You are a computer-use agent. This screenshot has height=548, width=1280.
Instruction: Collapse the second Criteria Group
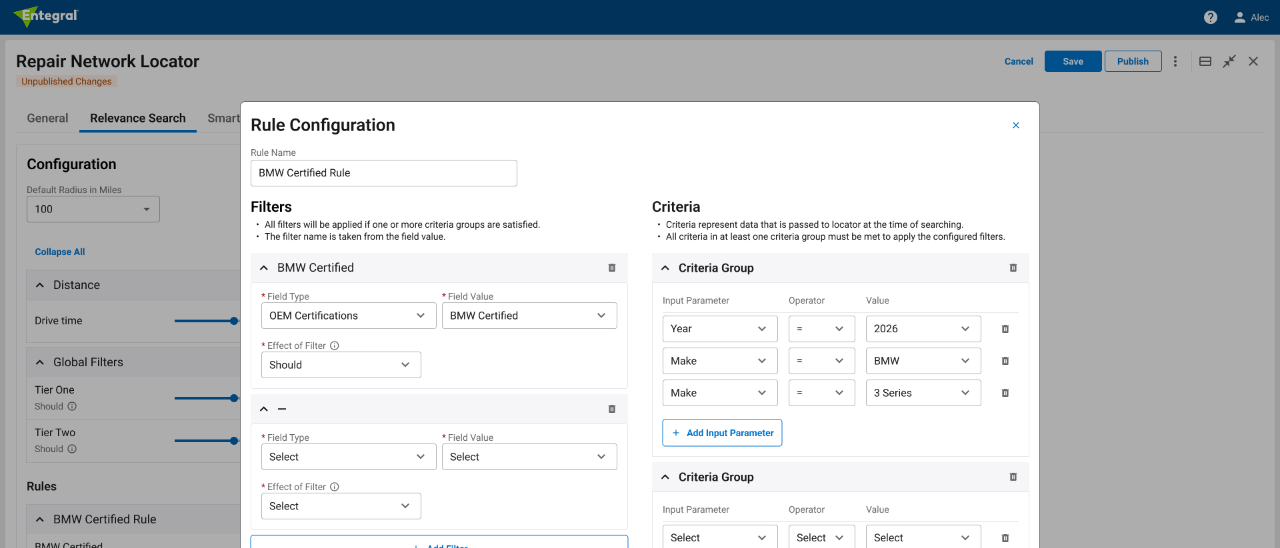(665, 477)
